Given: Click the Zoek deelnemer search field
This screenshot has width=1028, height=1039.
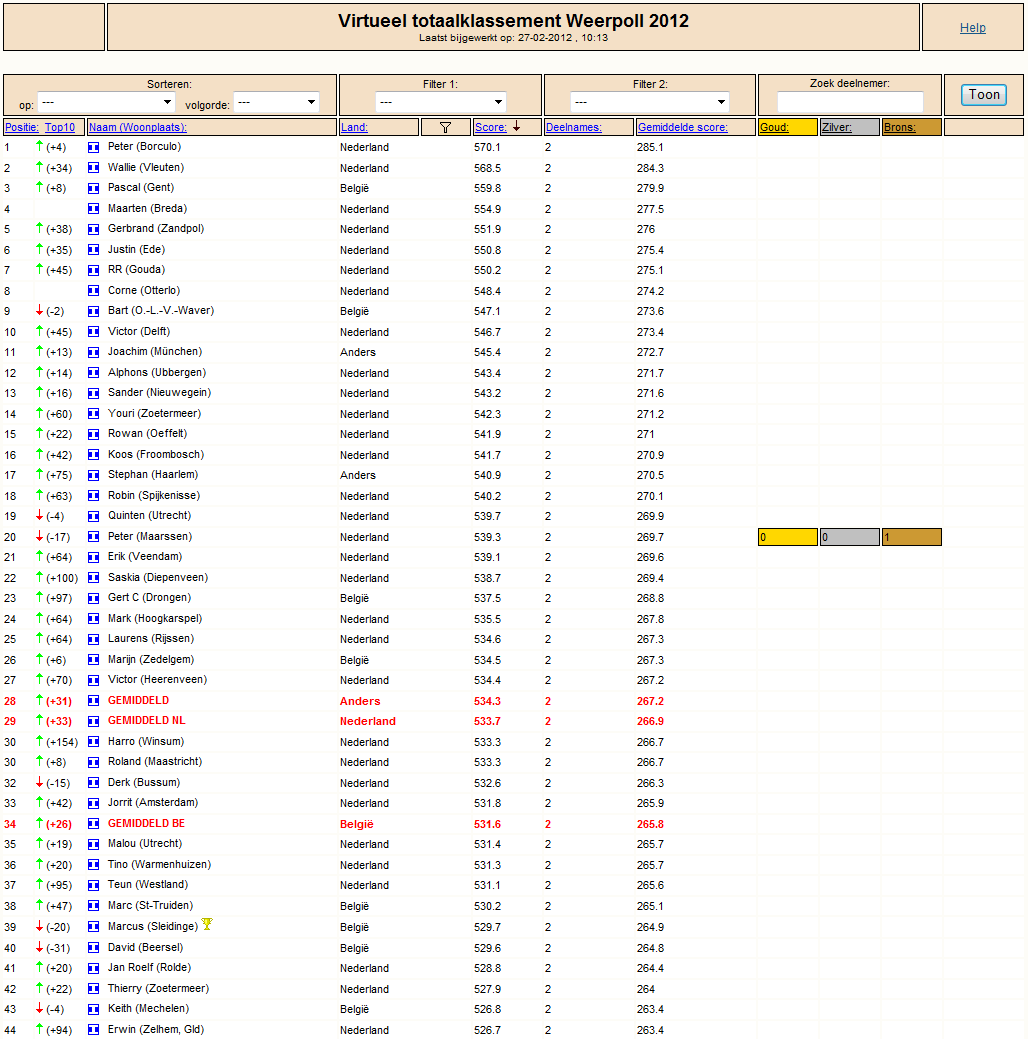Looking at the screenshot, I should 850,102.
